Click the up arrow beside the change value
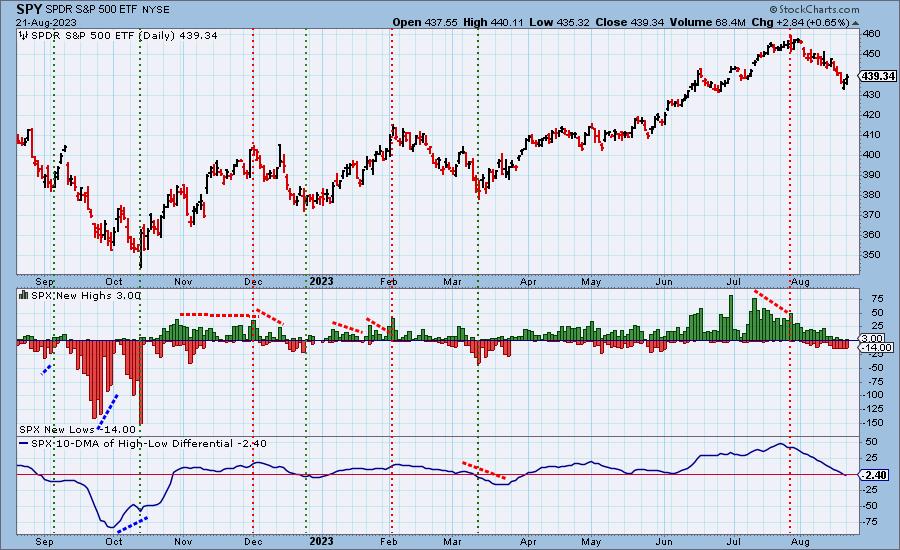This screenshot has height=550, width=900. coord(856,23)
